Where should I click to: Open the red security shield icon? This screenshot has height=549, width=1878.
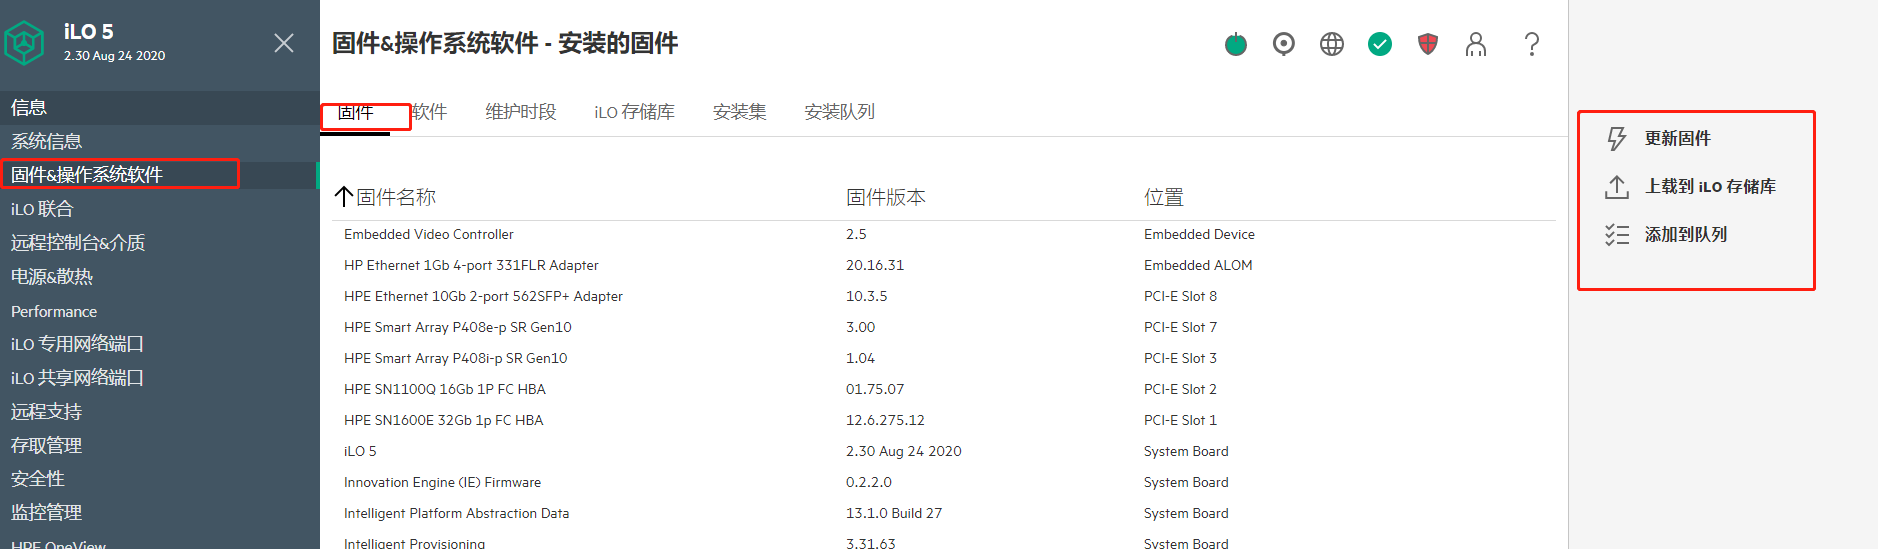tap(1428, 44)
